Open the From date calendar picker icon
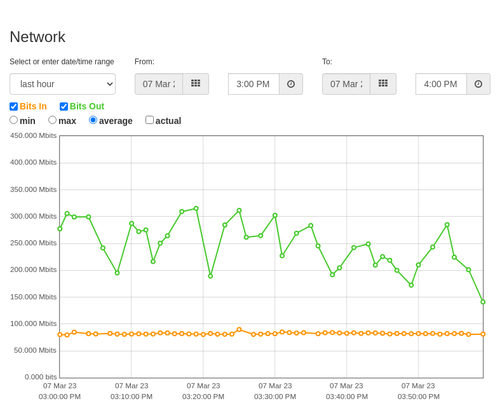The height and width of the screenshot is (403, 500). click(x=196, y=84)
